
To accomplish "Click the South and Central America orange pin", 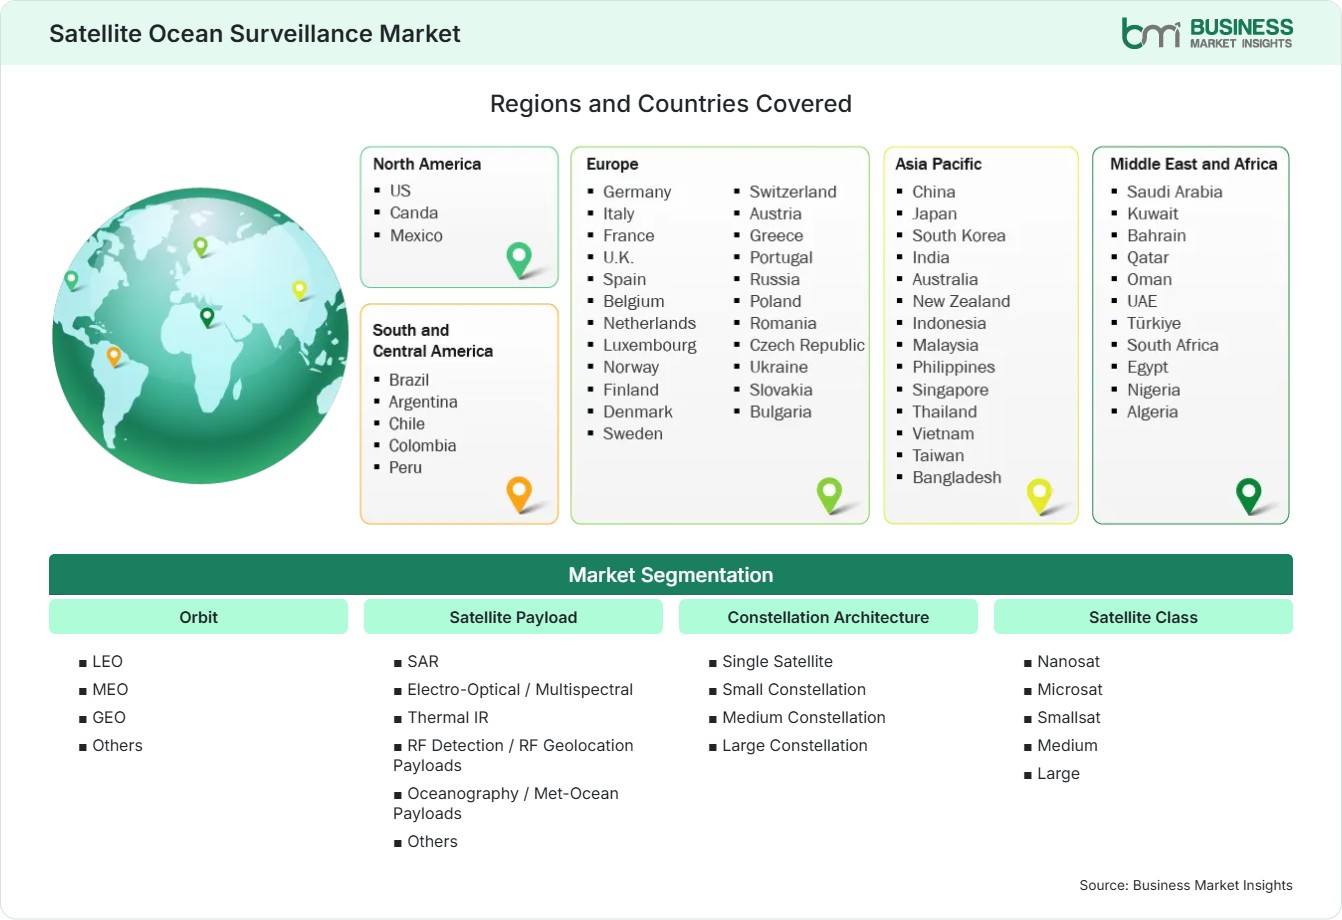I will pyautogui.click(x=519, y=494).
